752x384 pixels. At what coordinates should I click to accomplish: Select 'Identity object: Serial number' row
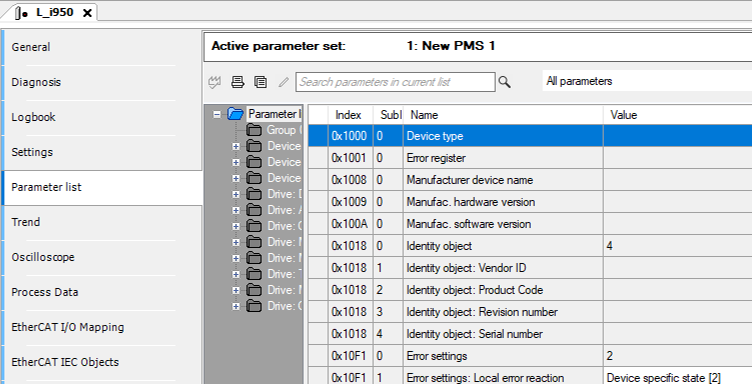point(530,334)
